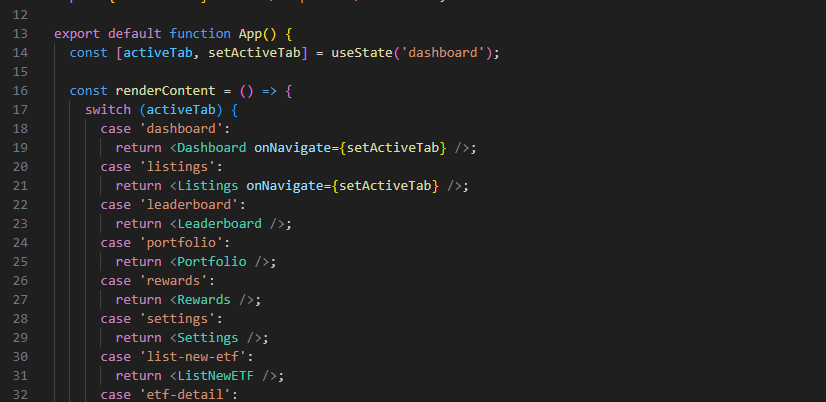Screen dimensions: 826x402
Task: Click line number 29 in the gutter
Action: pos(19,337)
